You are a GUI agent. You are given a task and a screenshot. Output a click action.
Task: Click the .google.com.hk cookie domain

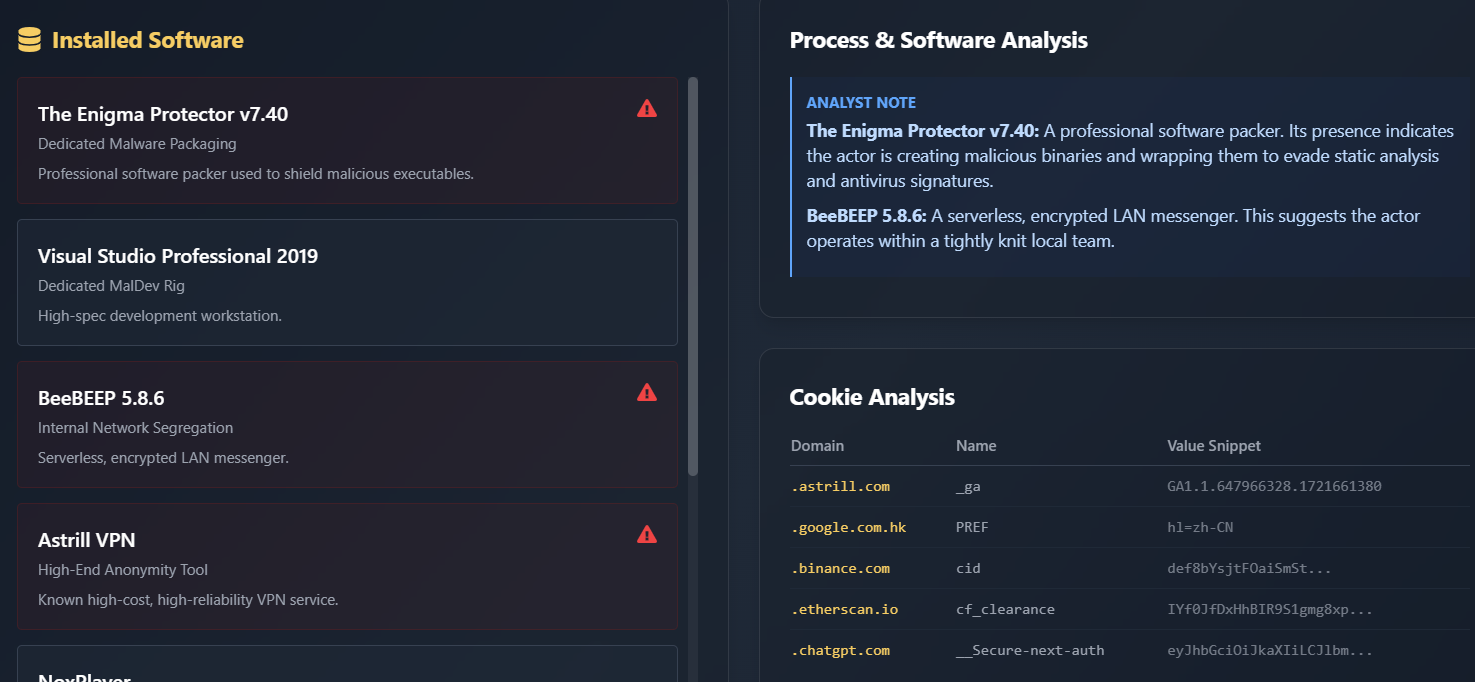click(x=848, y=527)
